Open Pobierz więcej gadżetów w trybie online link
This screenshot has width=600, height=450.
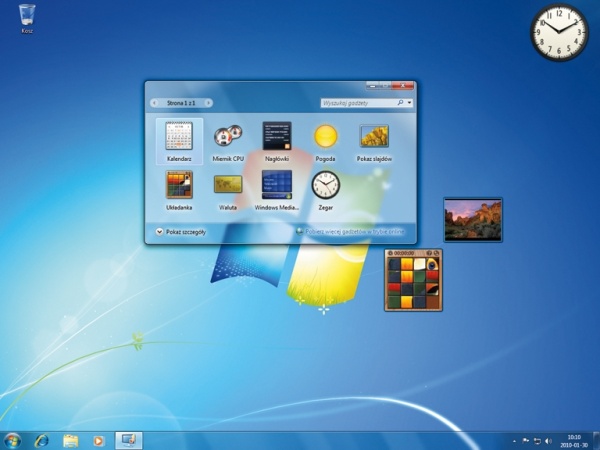click(351, 232)
